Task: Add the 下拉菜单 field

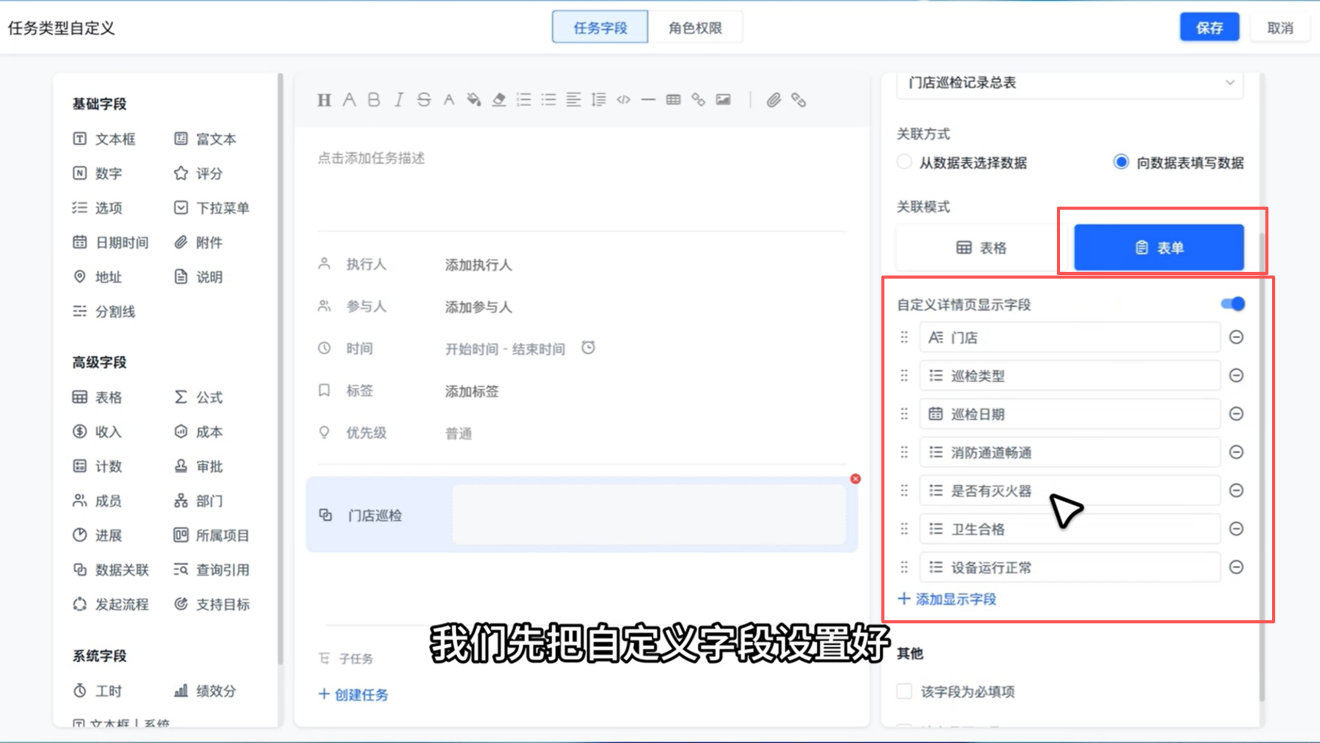Action: tap(212, 208)
